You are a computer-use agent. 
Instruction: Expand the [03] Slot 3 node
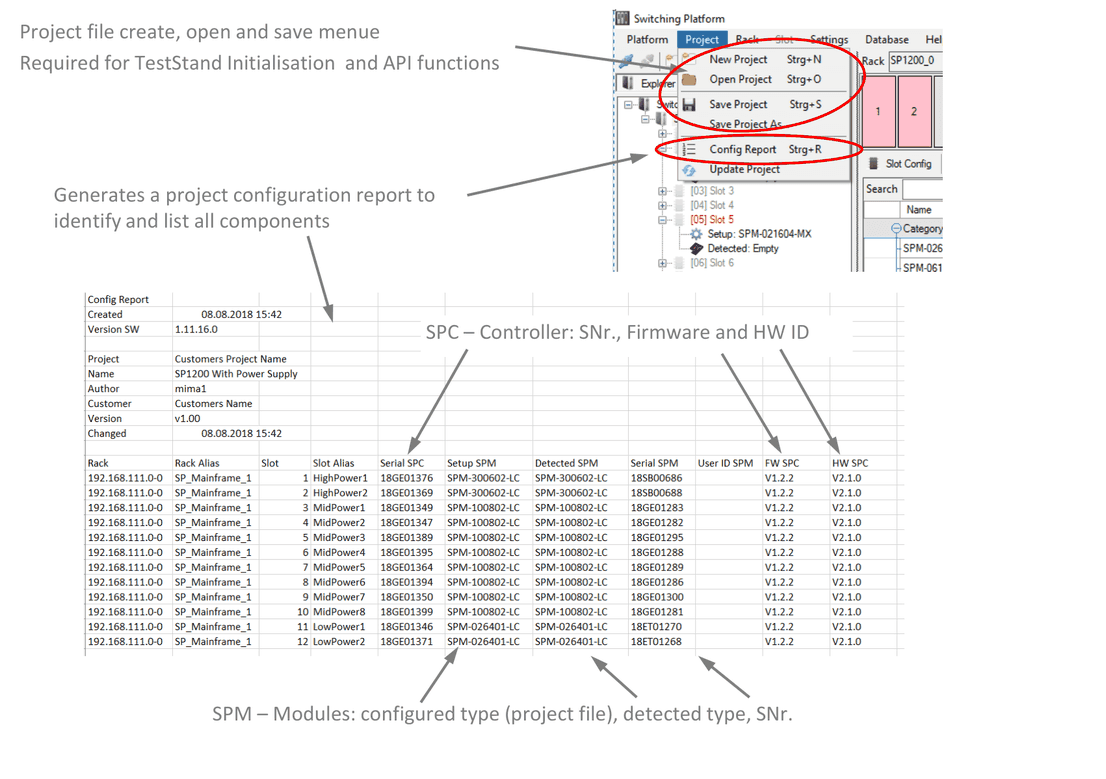coord(662,191)
